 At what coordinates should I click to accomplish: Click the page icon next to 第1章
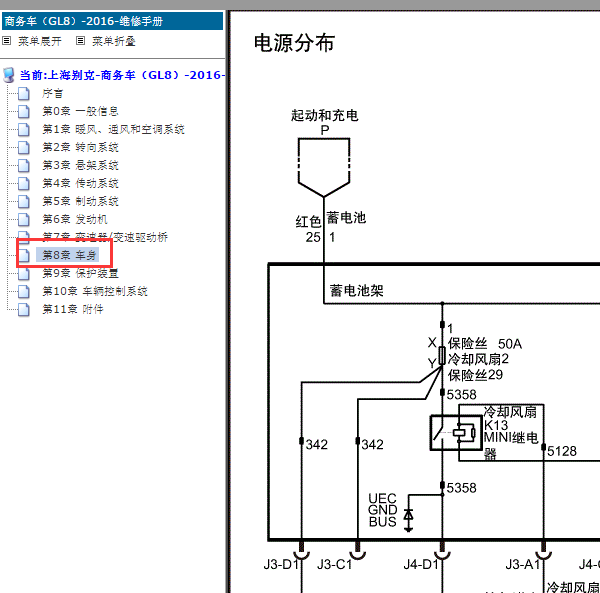(24, 129)
